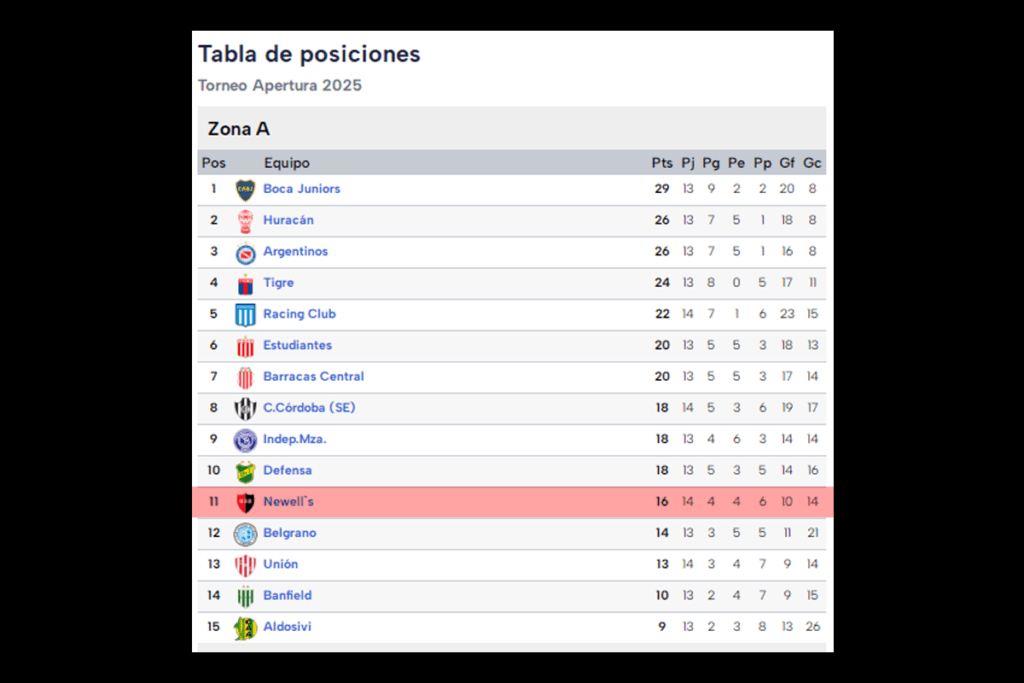Image resolution: width=1024 pixels, height=683 pixels.
Task: Open the Unión team link
Action: (280, 564)
